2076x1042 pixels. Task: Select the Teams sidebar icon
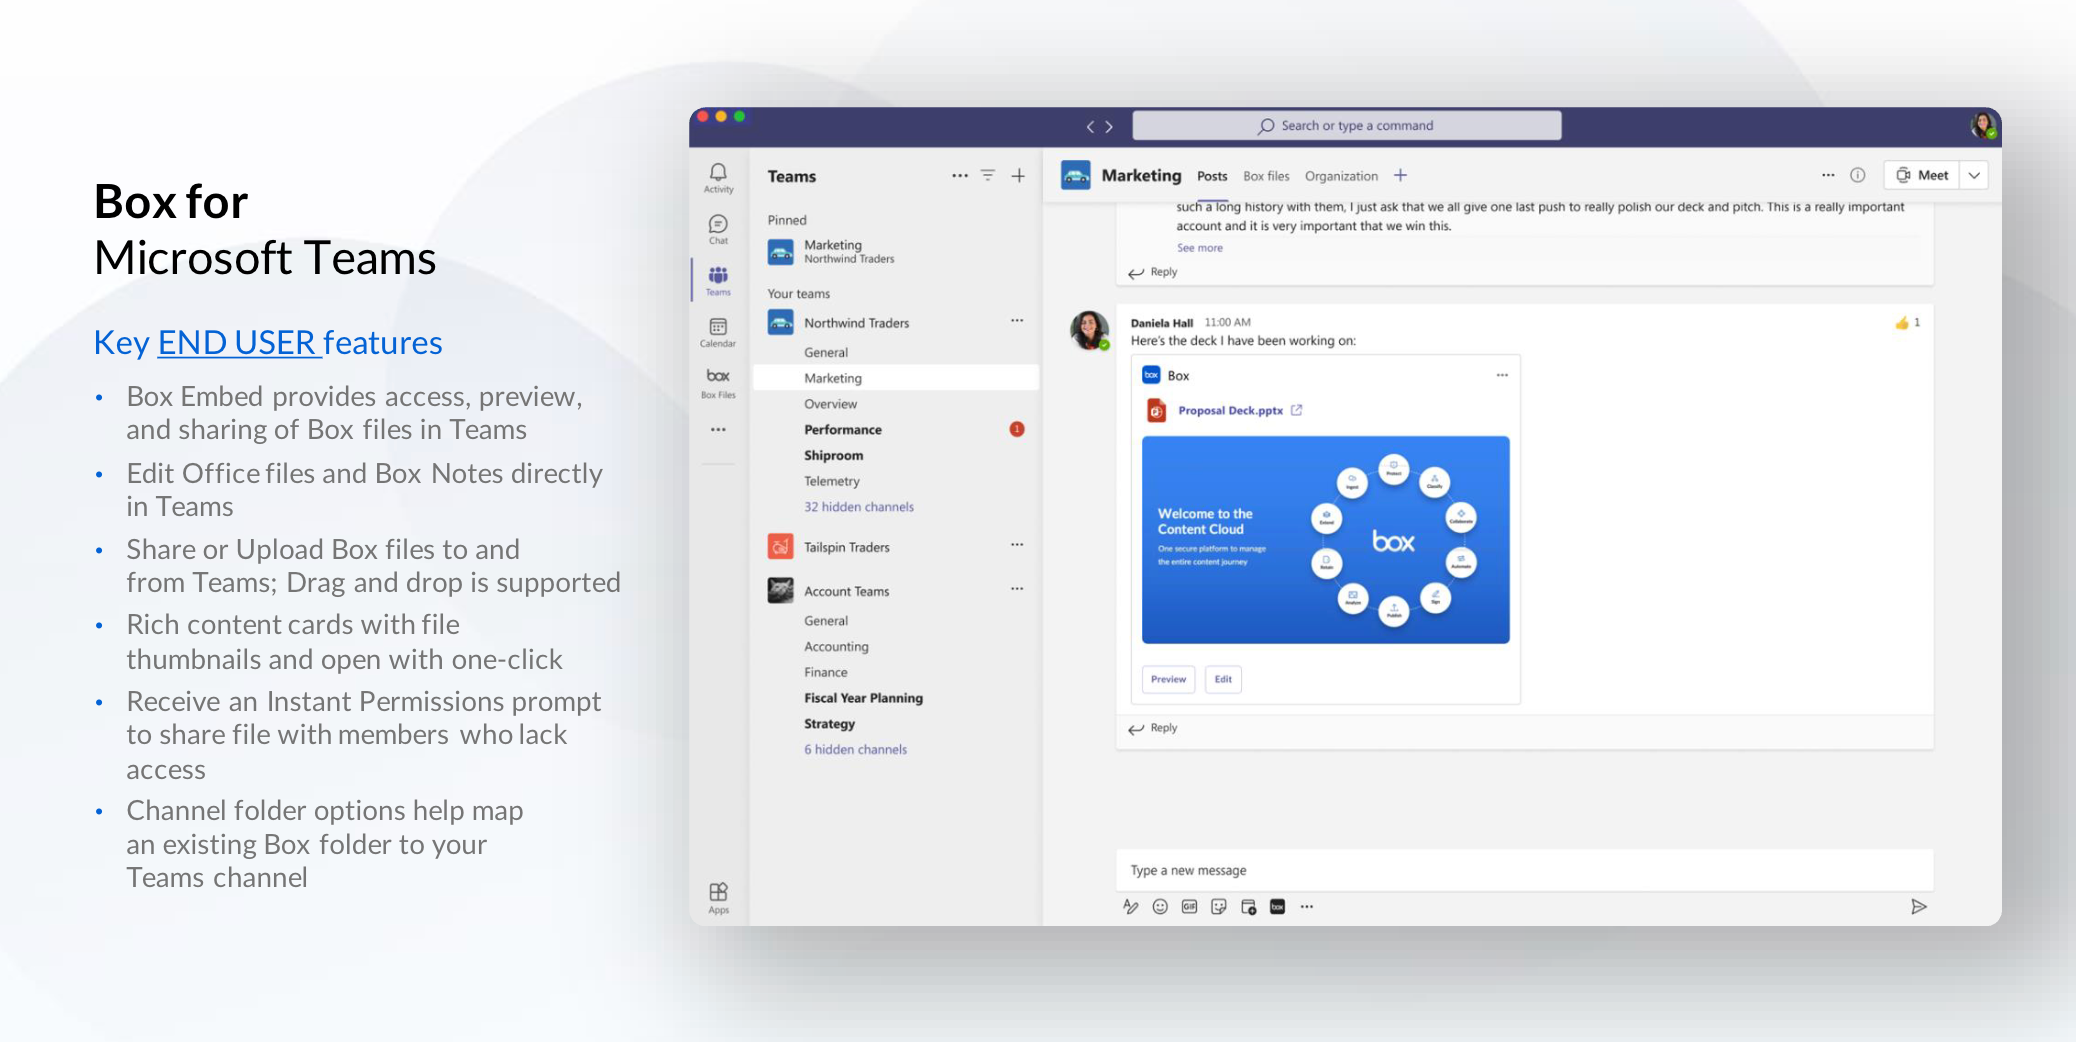(x=718, y=280)
